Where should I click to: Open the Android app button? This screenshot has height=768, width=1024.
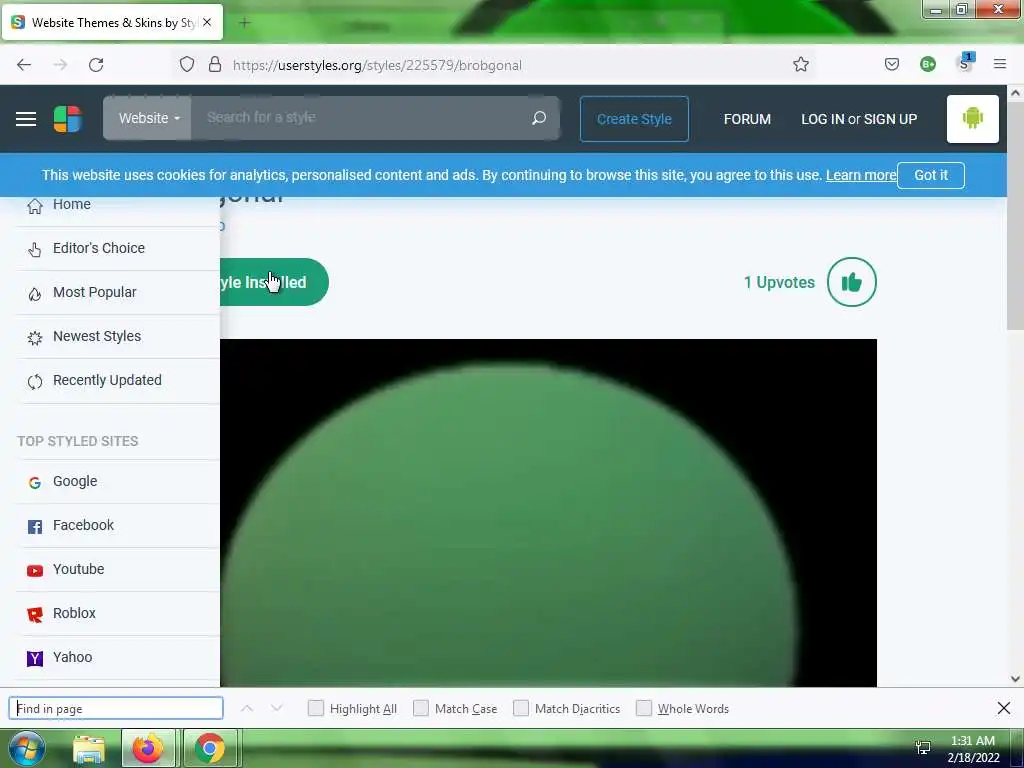click(972, 119)
